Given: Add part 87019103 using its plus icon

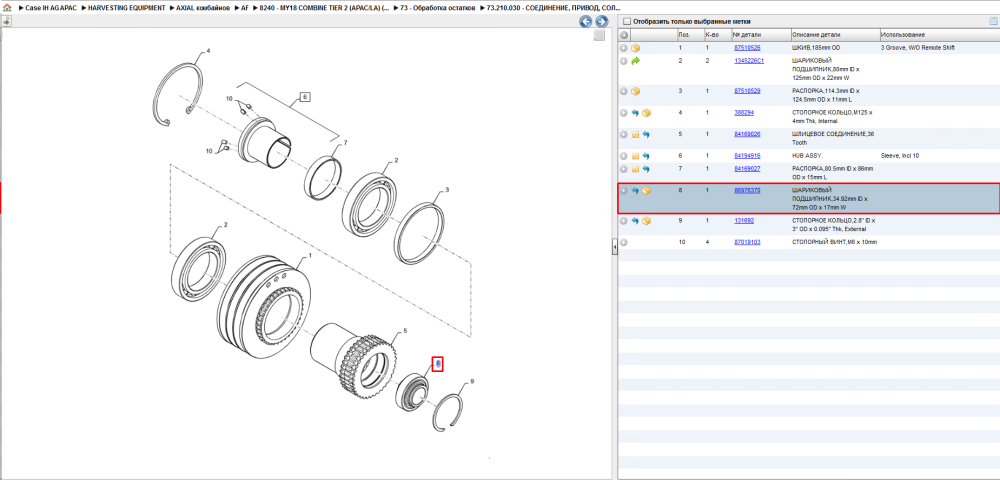Looking at the screenshot, I should (624, 242).
